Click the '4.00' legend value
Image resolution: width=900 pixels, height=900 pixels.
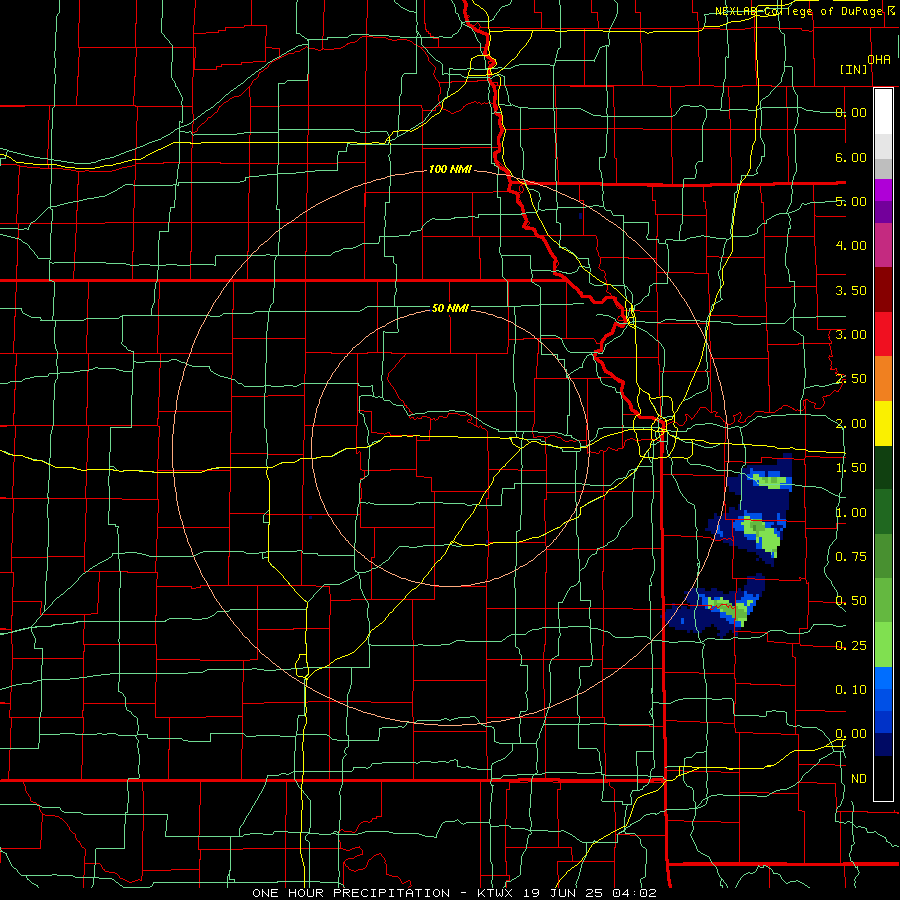[851, 246]
